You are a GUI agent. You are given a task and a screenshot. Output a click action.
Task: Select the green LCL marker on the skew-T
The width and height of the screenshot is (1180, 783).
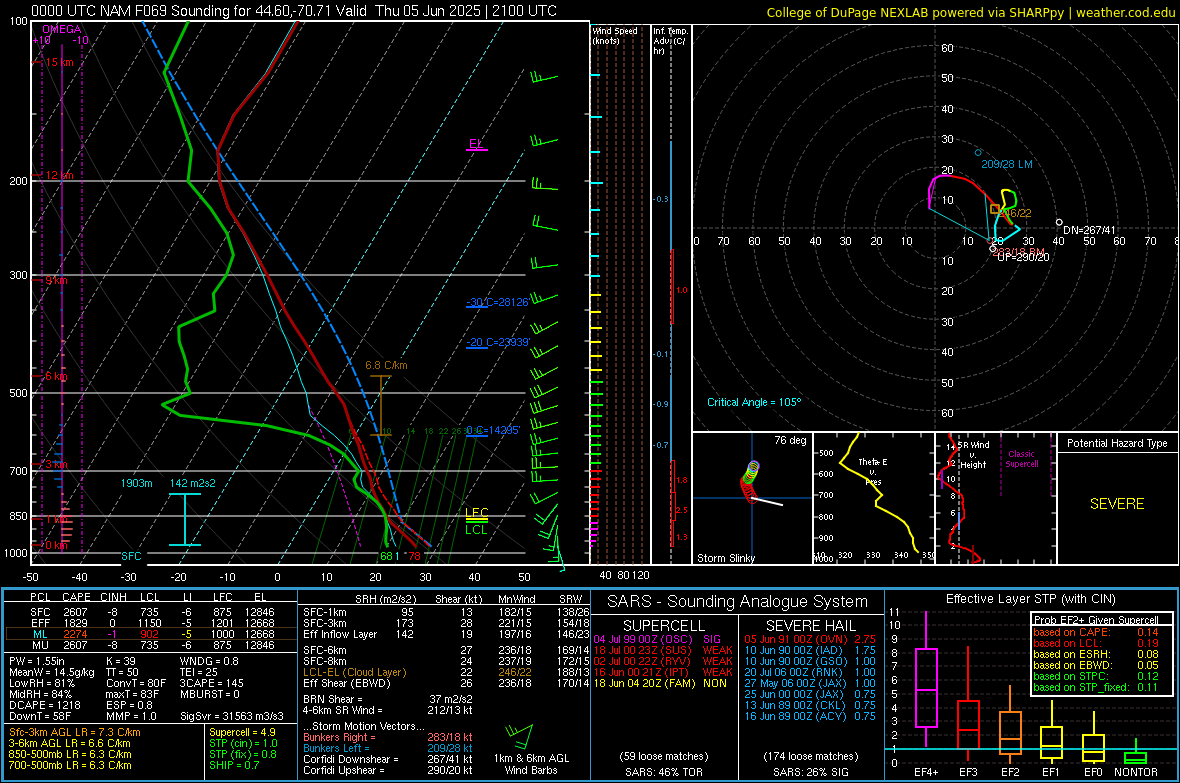tap(476, 529)
